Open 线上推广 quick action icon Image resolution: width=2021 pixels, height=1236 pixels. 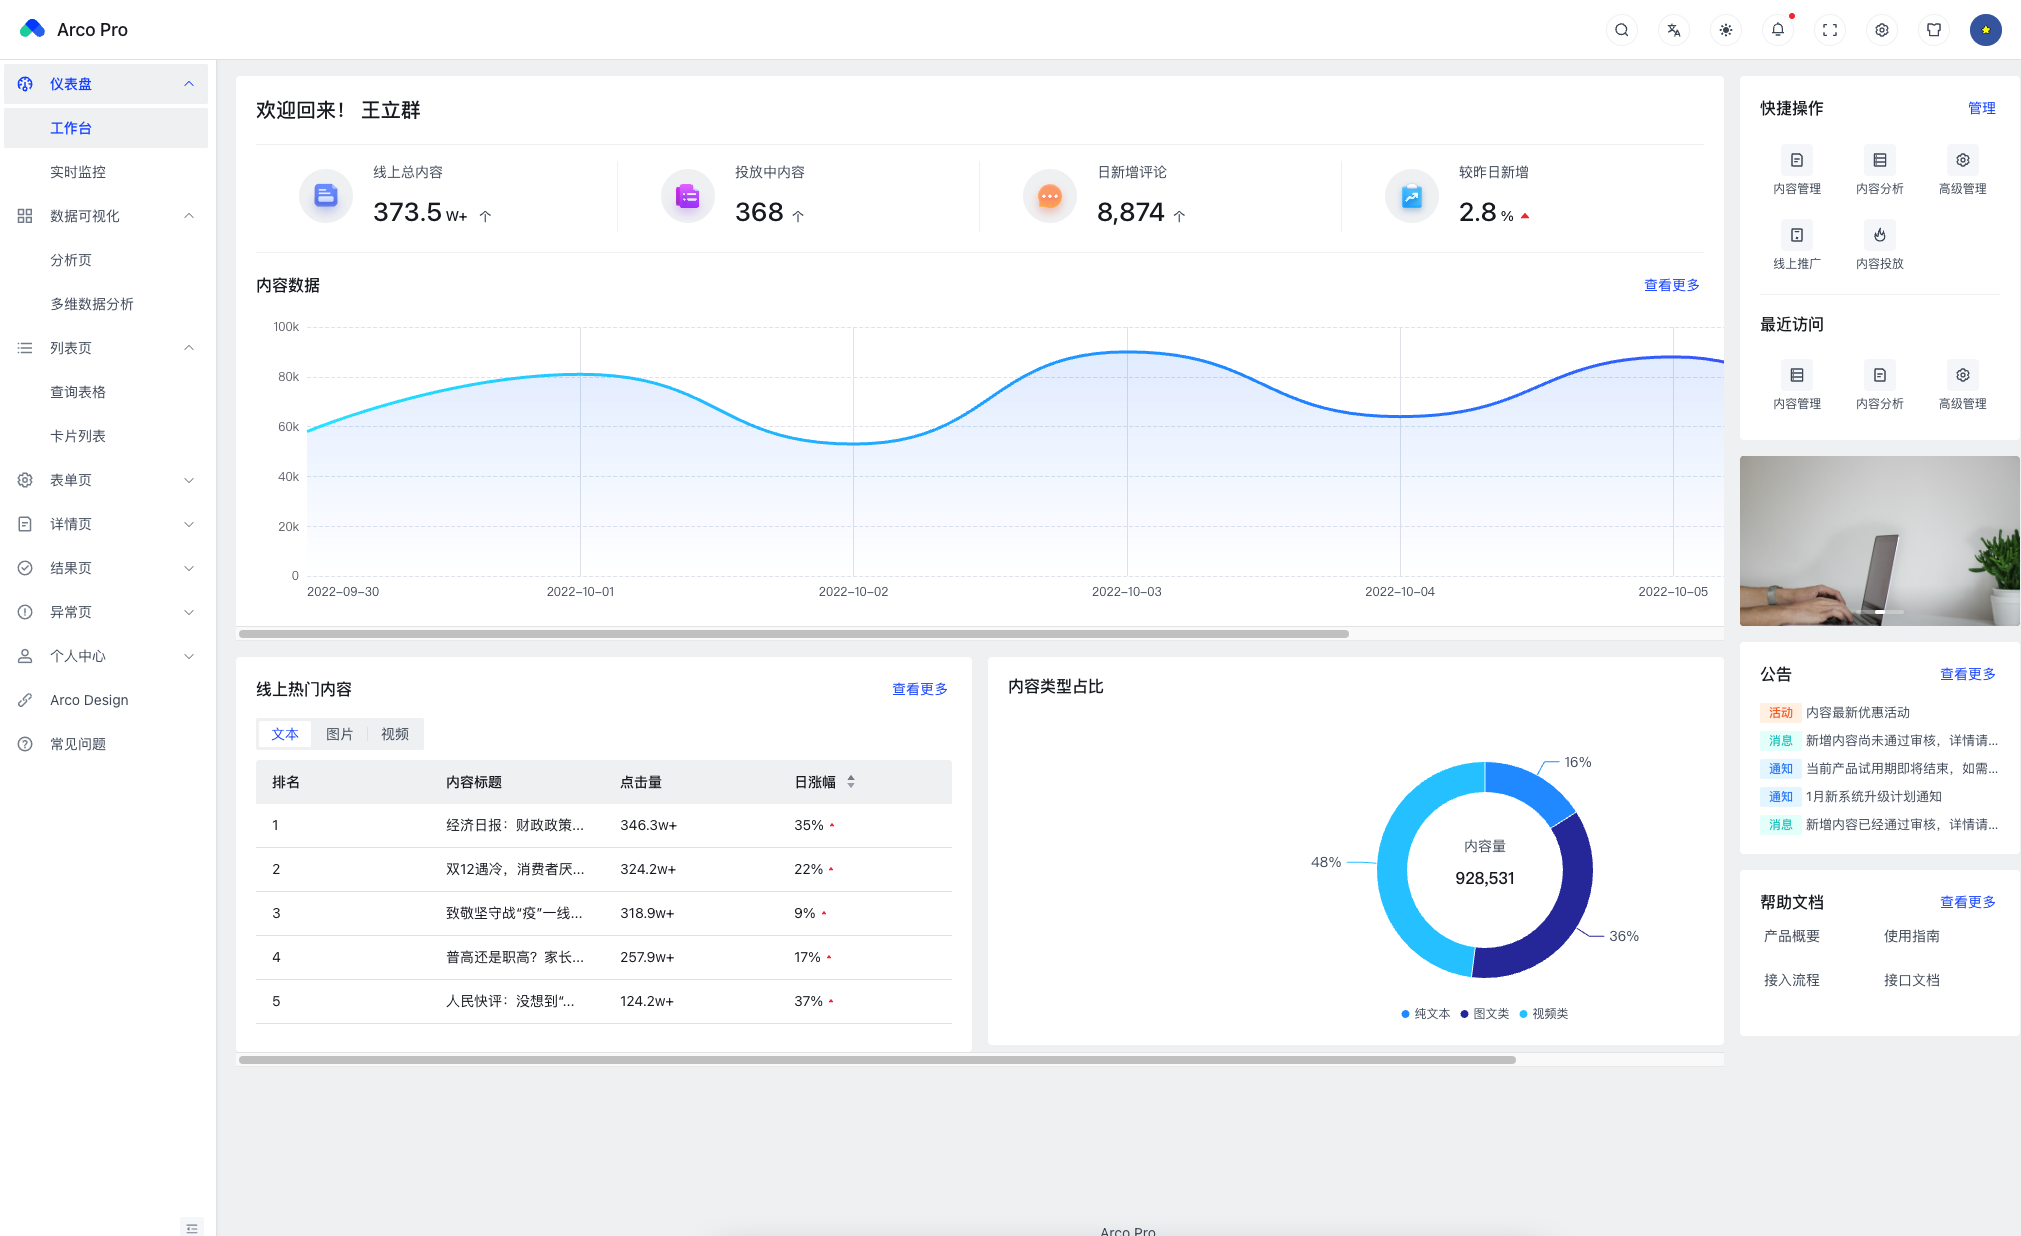[1796, 235]
